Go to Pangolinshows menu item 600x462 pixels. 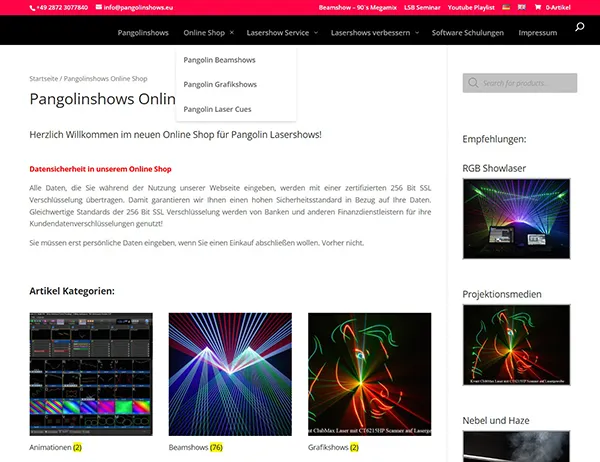(143, 33)
